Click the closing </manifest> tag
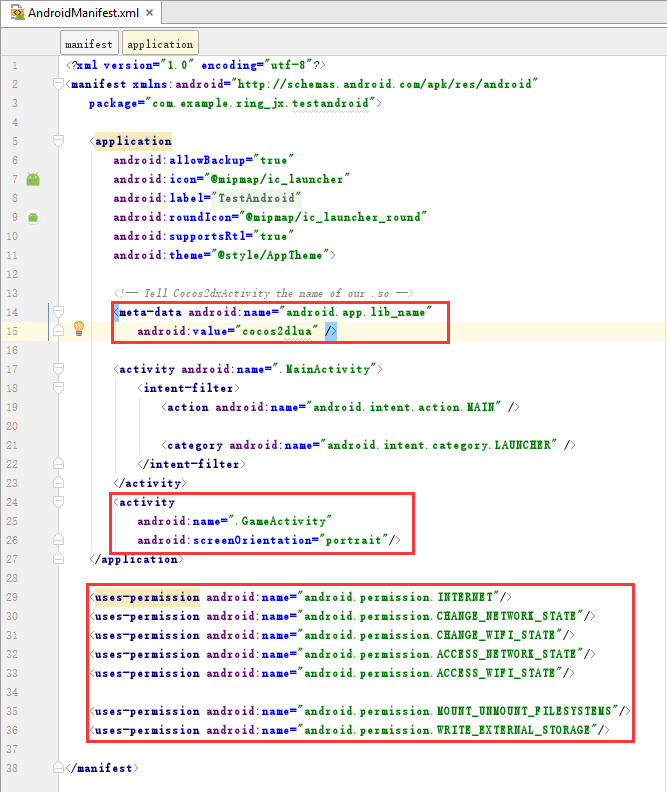Viewport: 667px width, 792px height. tap(102, 768)
